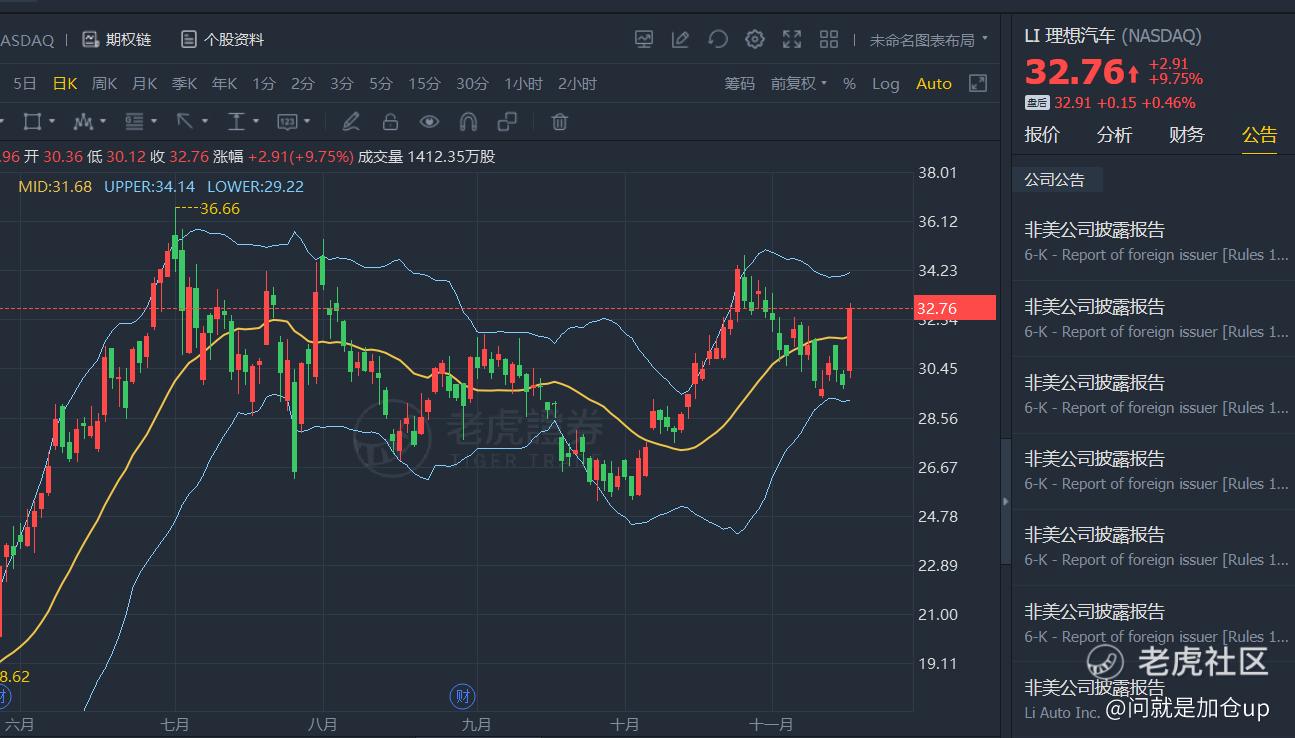1295x738 pixels.
Task: Toggle Auto scale
Action: pos(934,84)
